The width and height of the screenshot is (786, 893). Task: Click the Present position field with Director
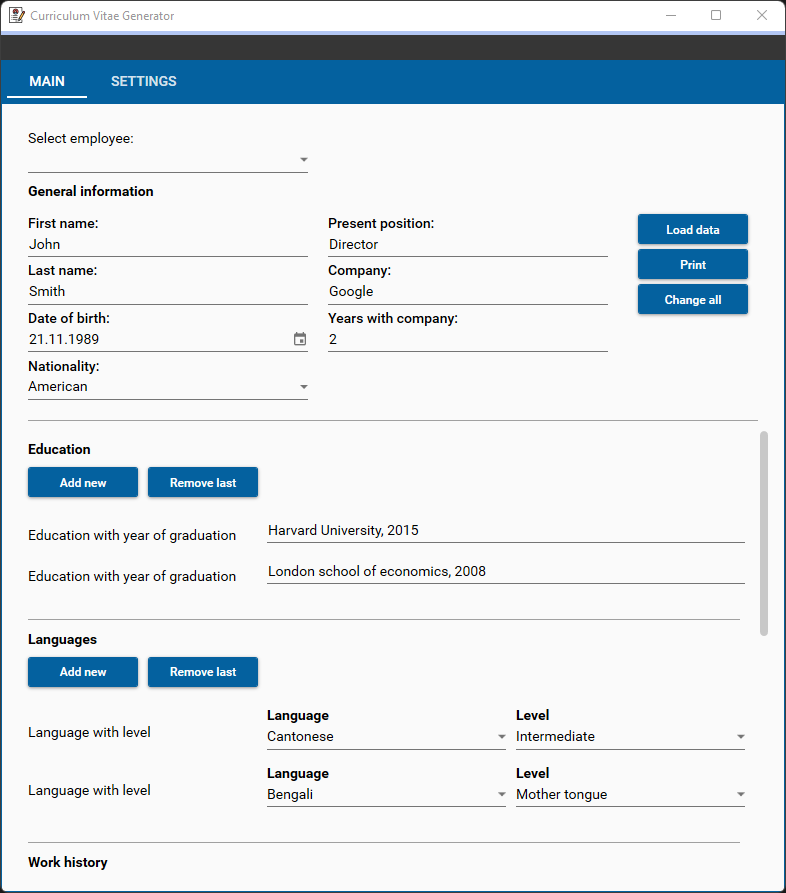click(468, 245)
